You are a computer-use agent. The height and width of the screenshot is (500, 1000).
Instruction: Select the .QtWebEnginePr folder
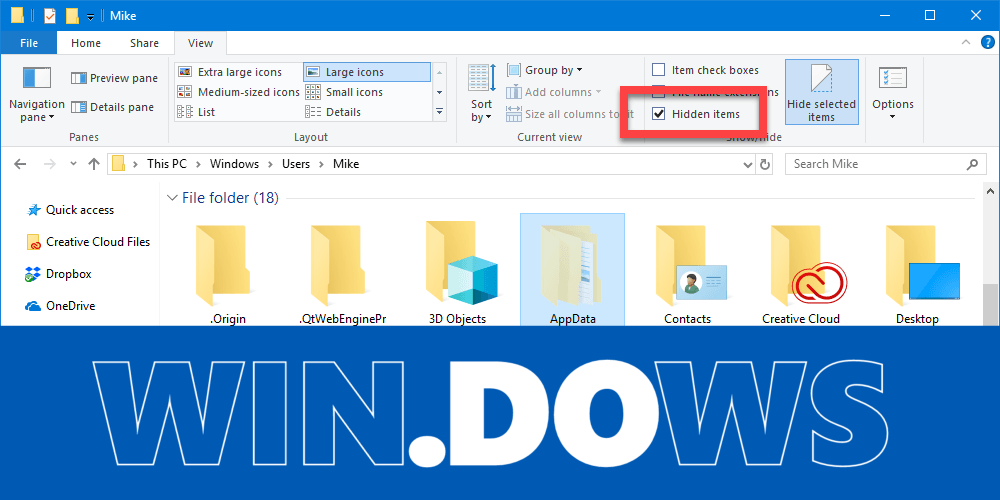point(342,271)
